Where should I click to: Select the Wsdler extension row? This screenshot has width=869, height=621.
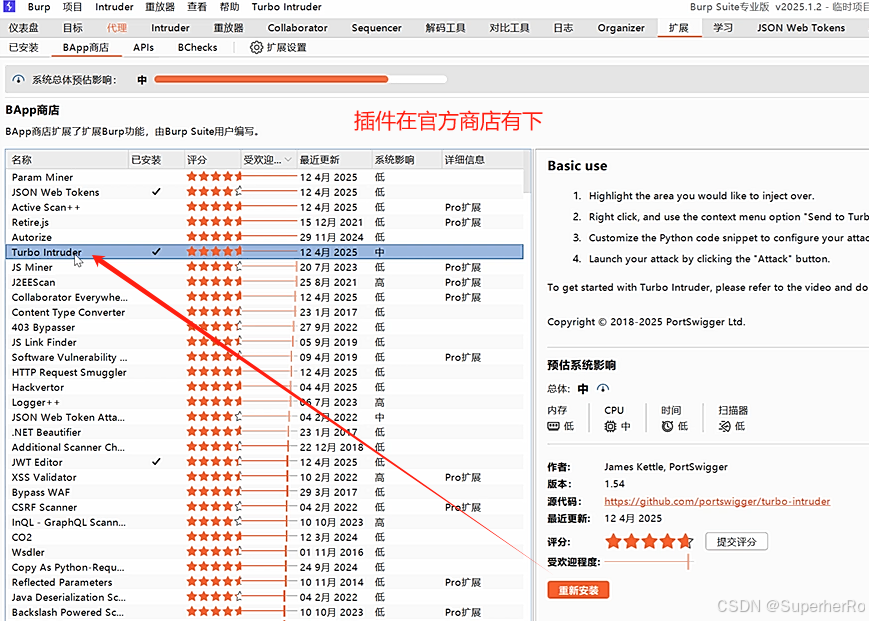[264, 552]
